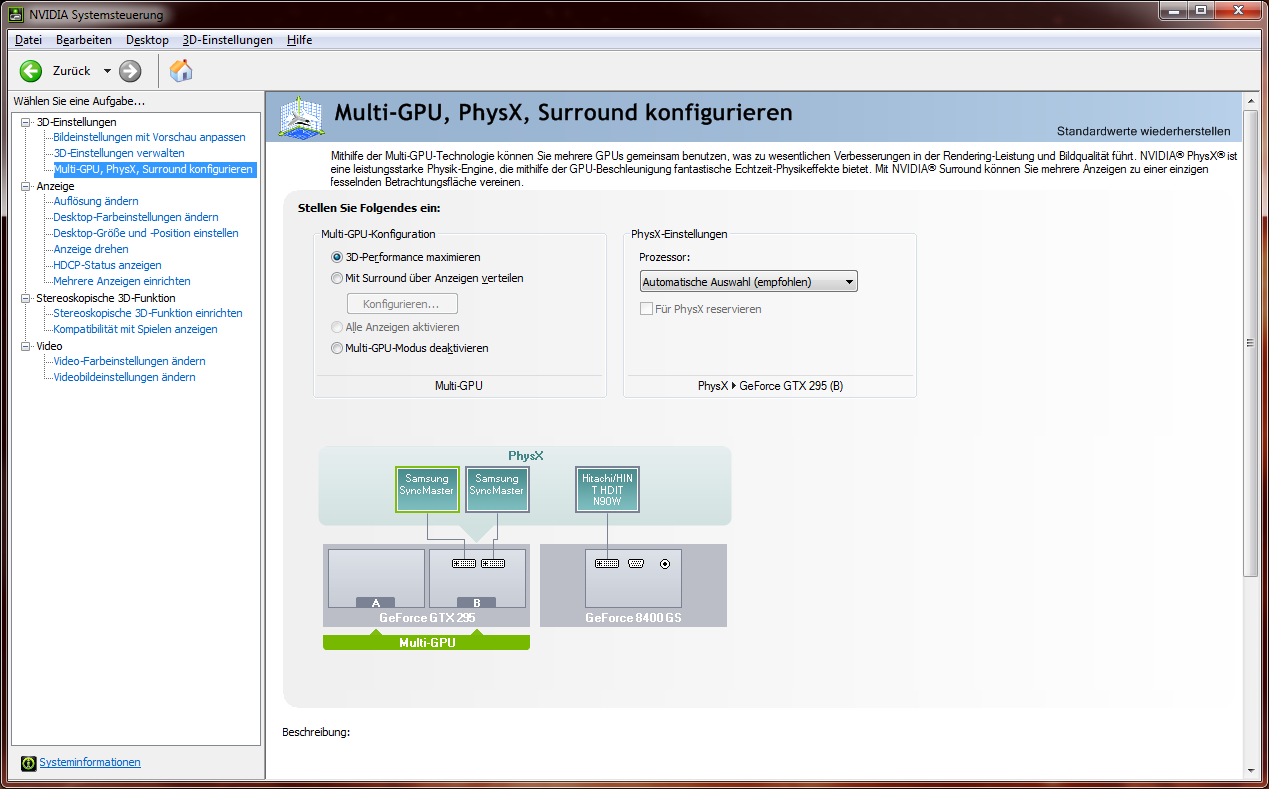Open Bildeinstellungen mit Vorschau anpassen
This screenshot has height=789, width=1269.
click(x=149, y=137)
